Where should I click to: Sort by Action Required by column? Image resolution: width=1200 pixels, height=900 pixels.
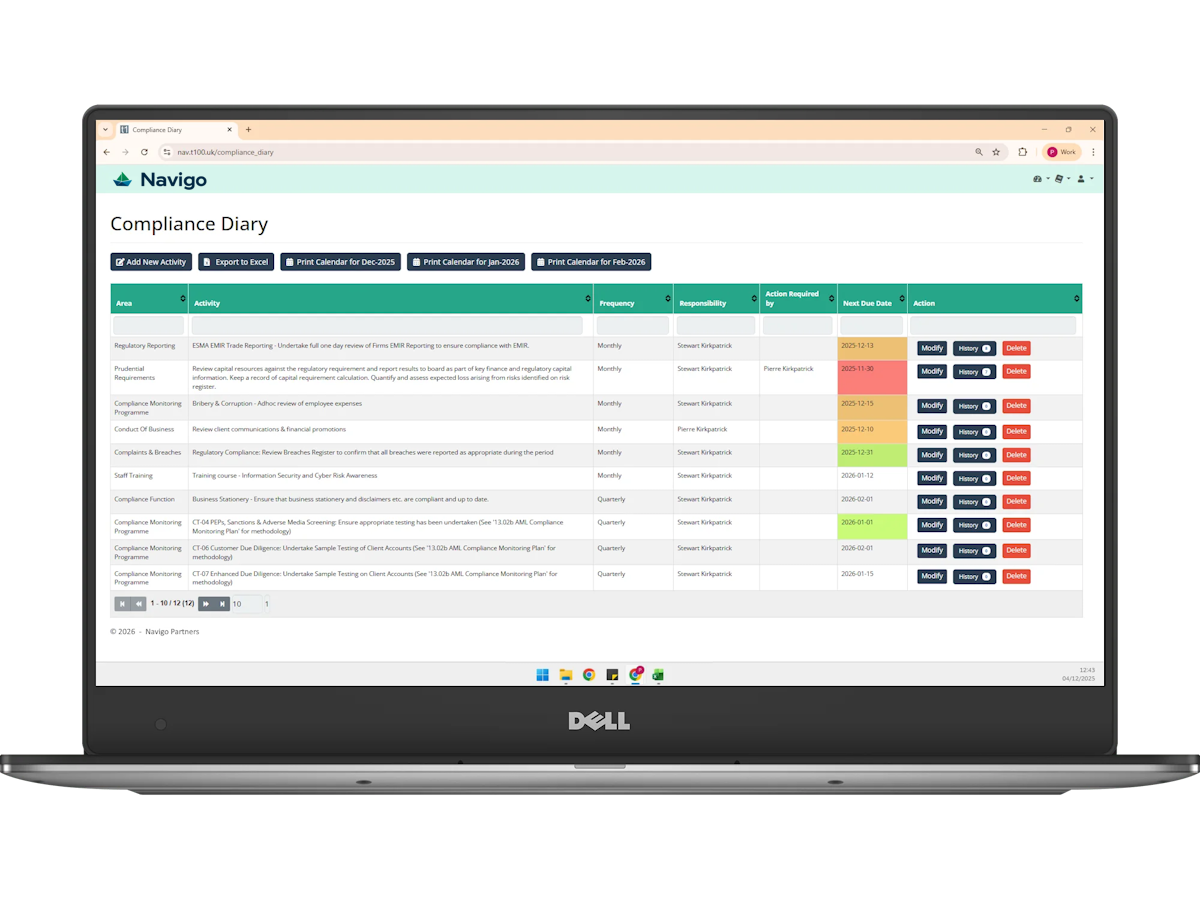coord(832,298)
